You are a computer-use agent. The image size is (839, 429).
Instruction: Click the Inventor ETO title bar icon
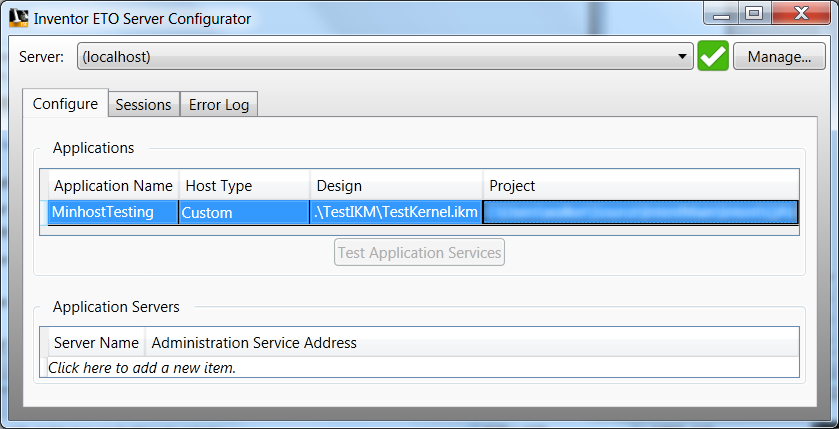click(18, 18)
